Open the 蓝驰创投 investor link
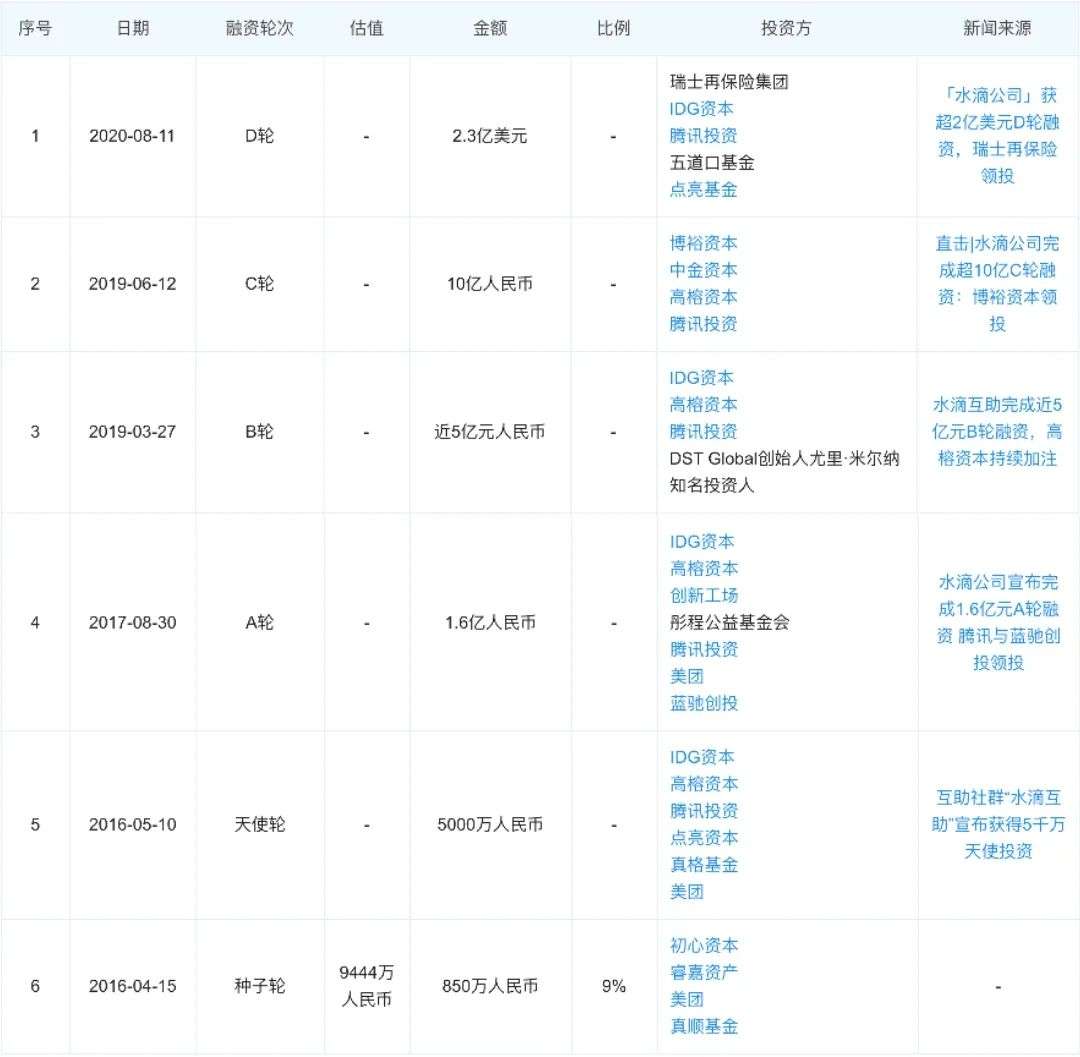This screenshot has width=1080, height=1057. click(703, 703)
